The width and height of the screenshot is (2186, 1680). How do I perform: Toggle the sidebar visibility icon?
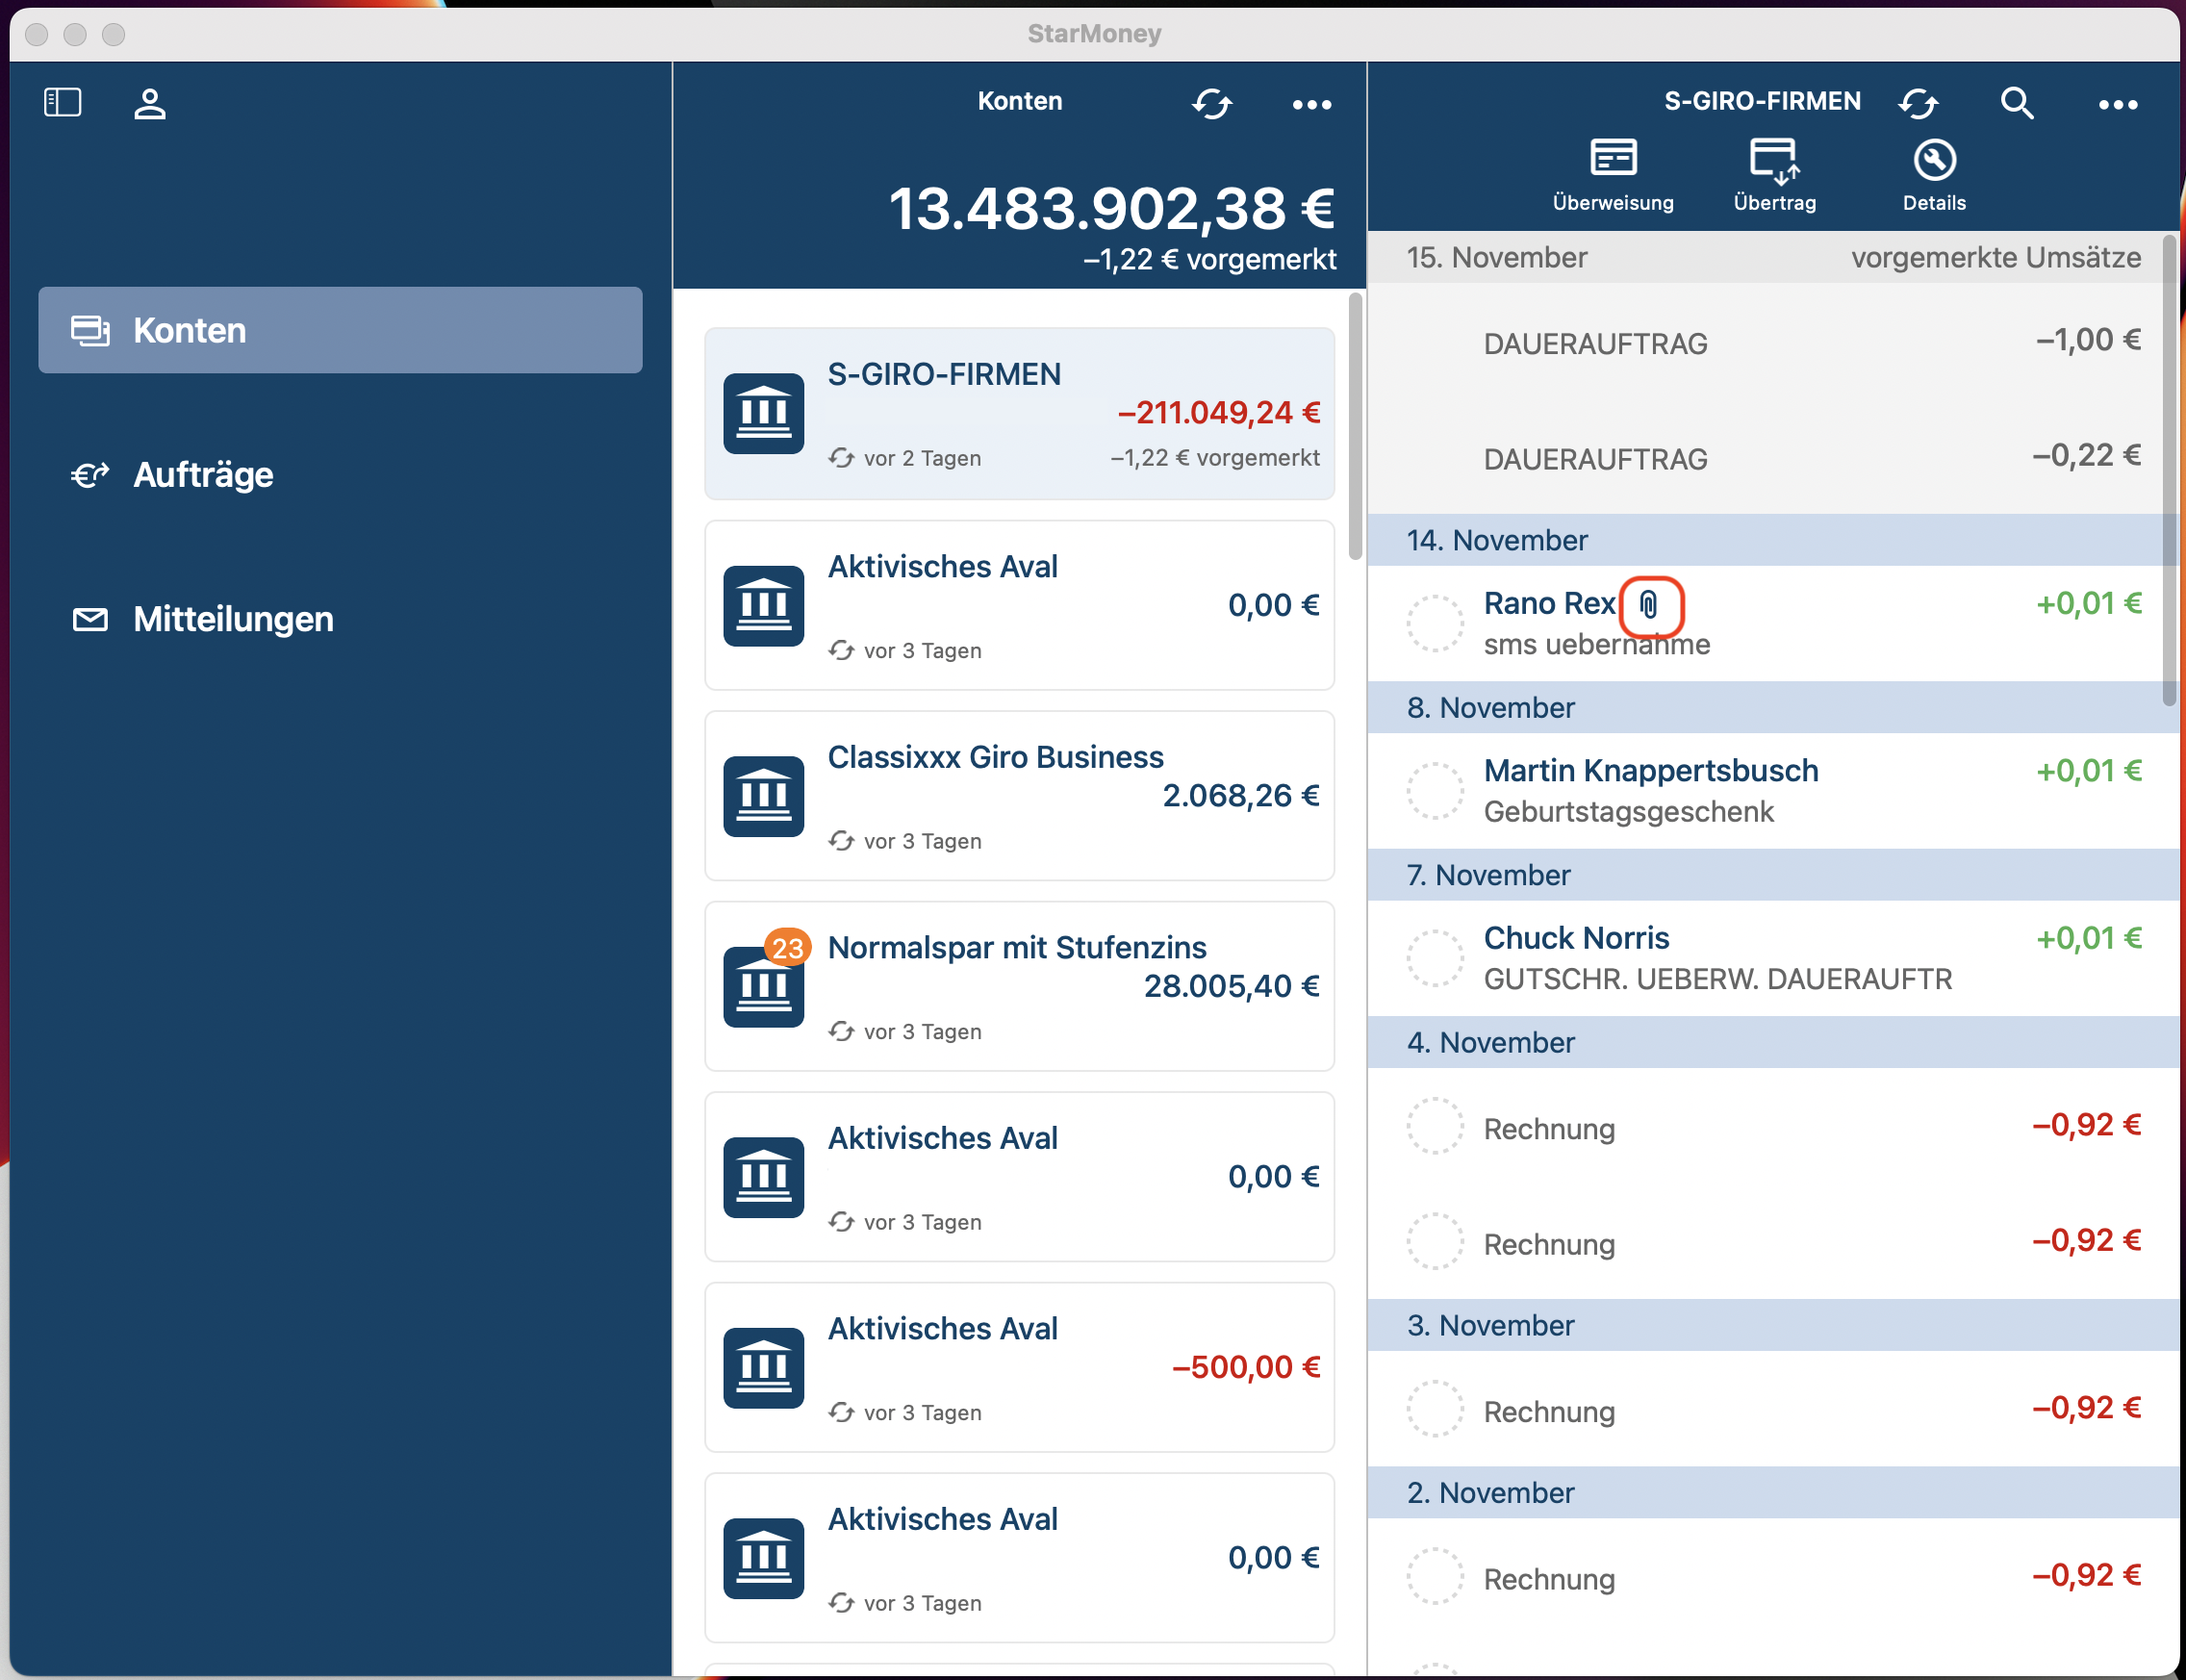[62, 101]
